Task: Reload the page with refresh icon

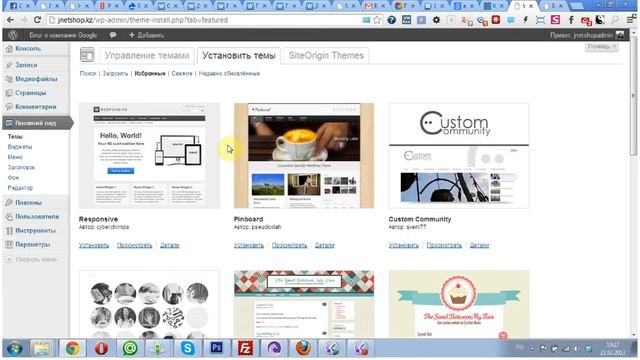Action: [x=37, y=20]
